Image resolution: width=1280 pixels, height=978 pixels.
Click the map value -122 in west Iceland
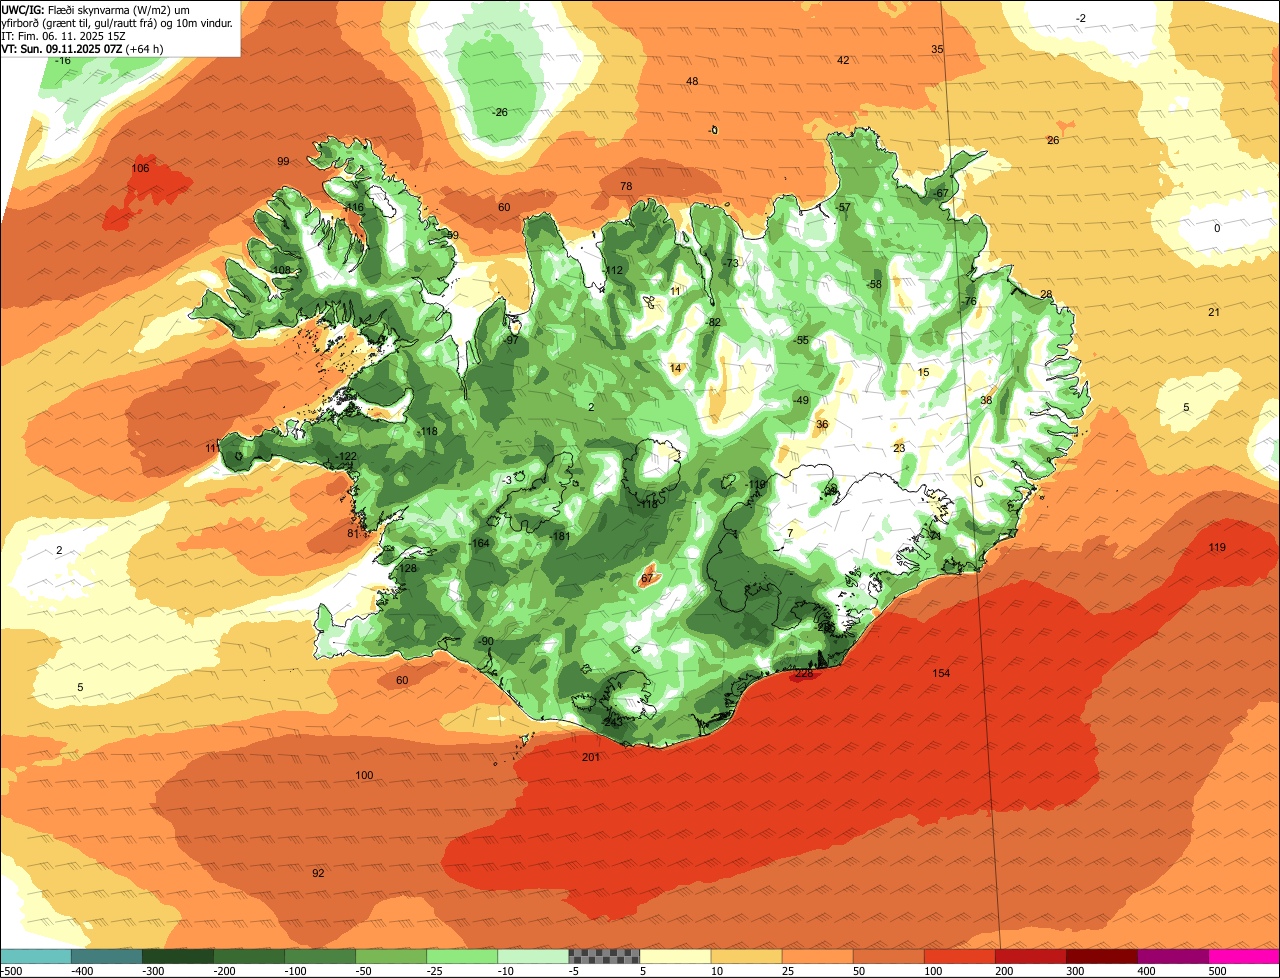346,456
